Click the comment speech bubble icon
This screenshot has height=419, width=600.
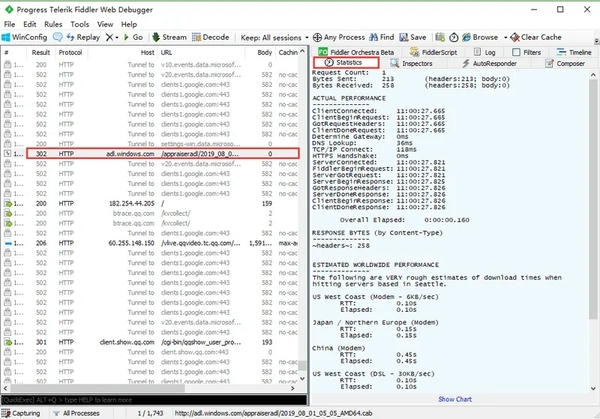58,37
